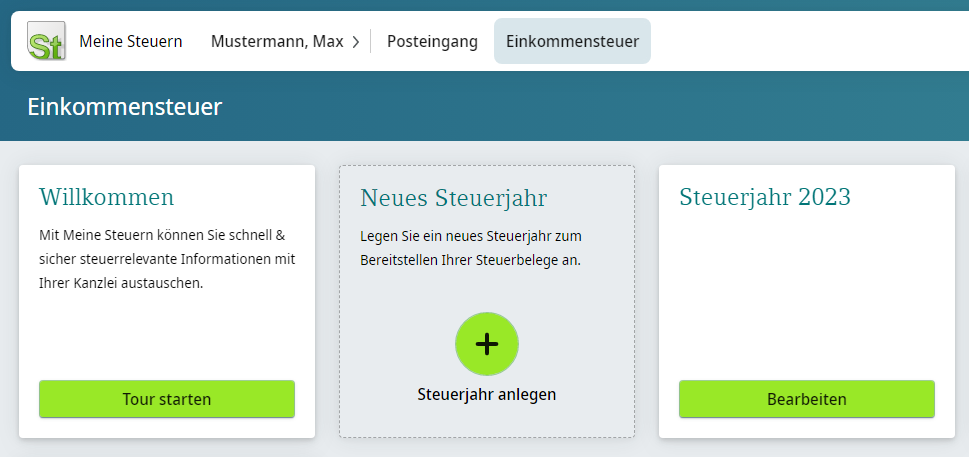Screen dimensions: 969x457
Task: Click the Willkommen card heading
Action: pos(106,196)
